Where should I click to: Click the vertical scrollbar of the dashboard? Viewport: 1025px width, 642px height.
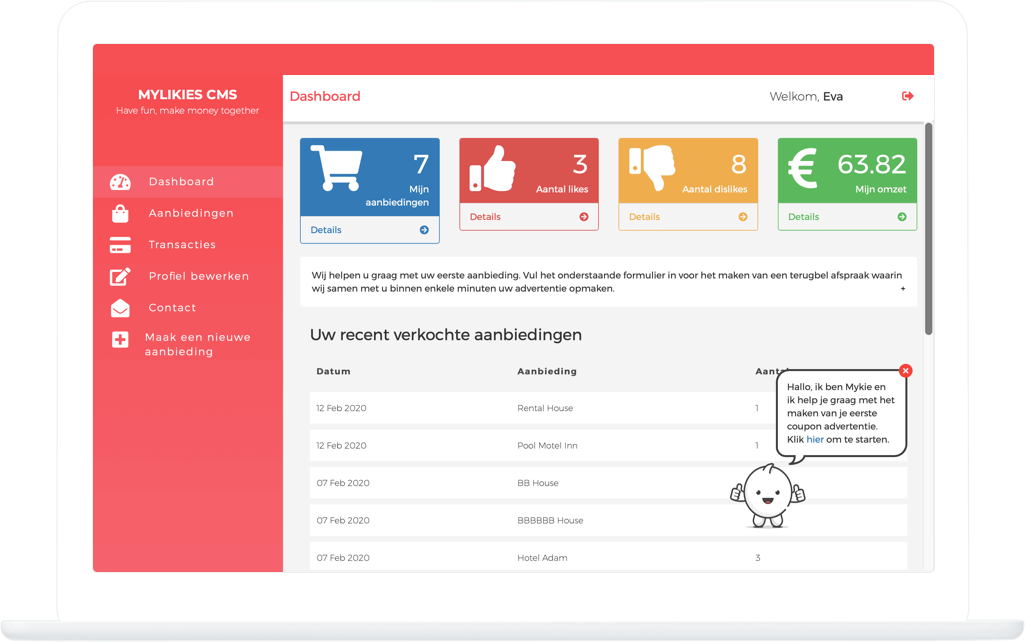[928, 229]
